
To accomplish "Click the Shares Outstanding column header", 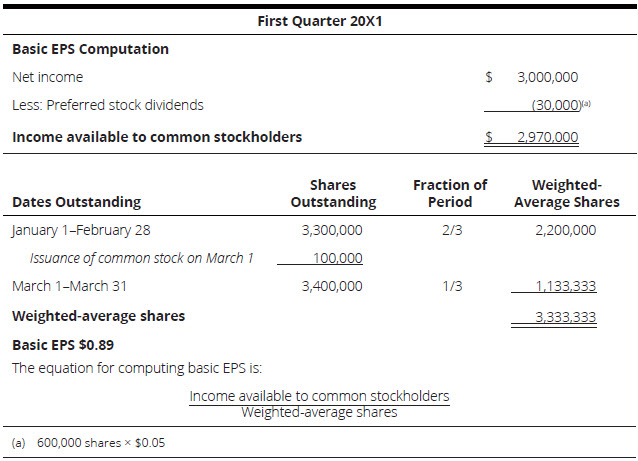I will (333, 193).
